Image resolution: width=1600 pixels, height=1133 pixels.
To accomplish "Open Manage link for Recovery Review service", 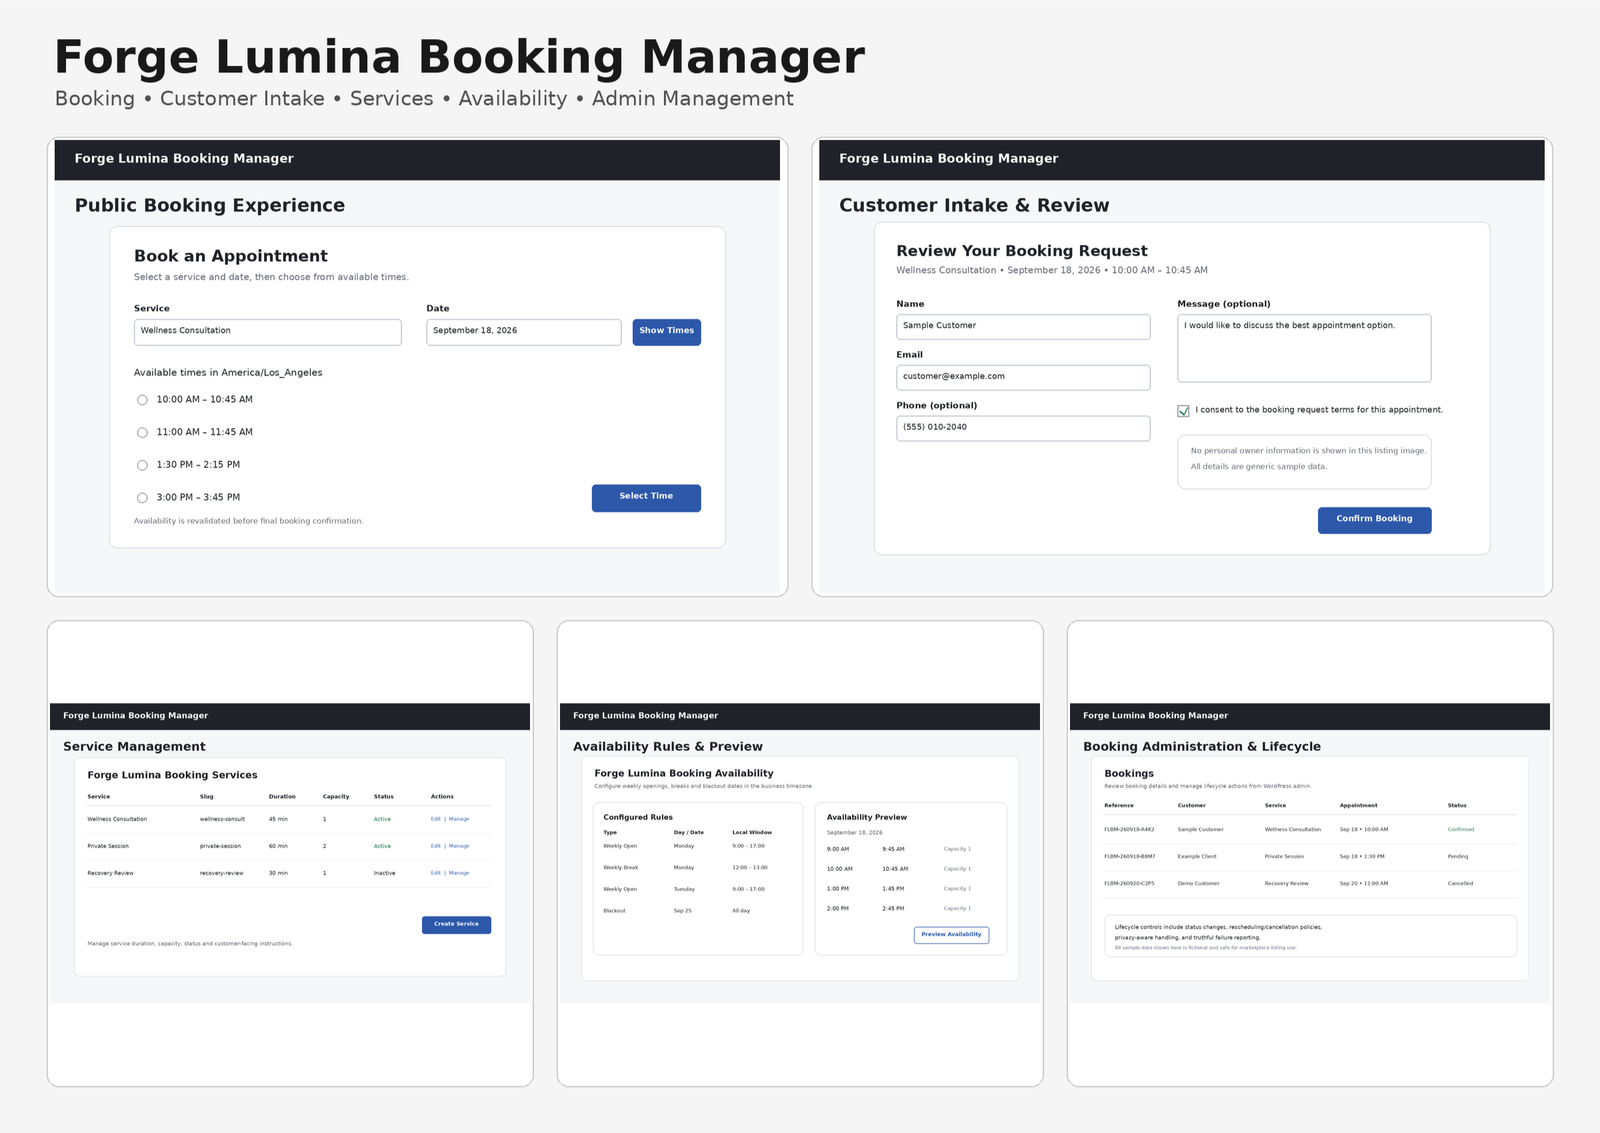I will (459, 873).
